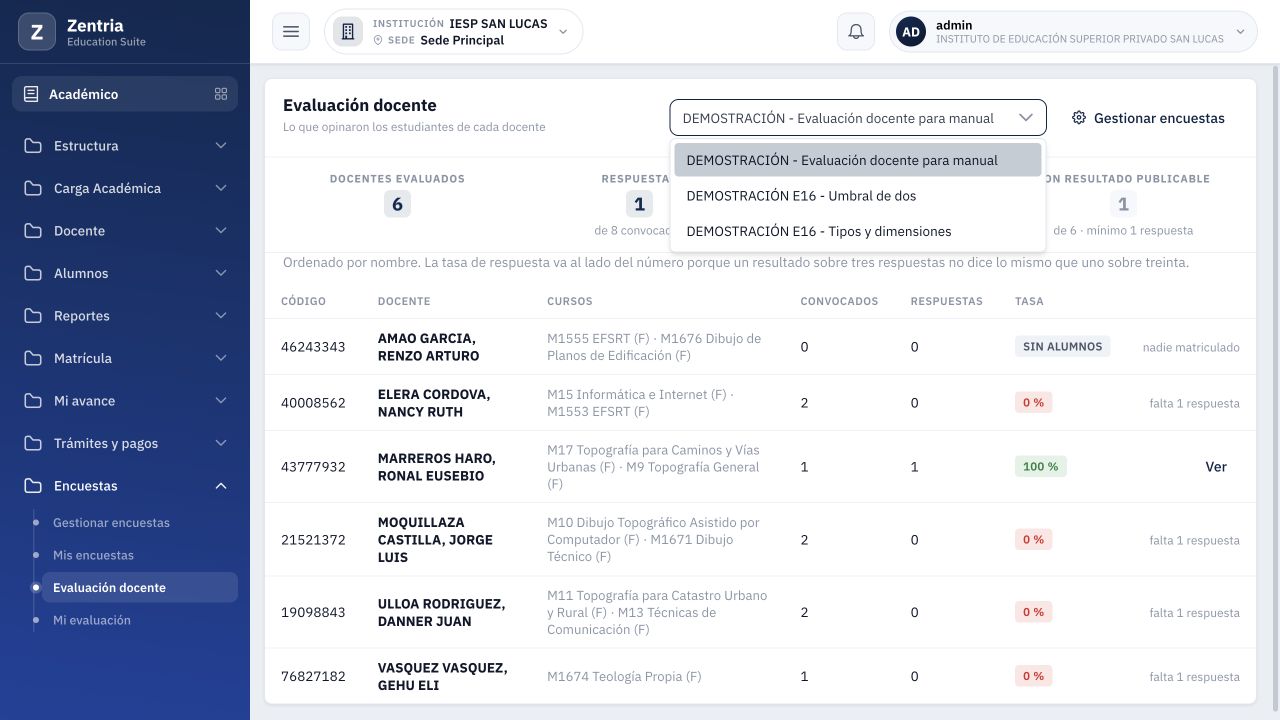Click the Encuestas folder icon
This screenshot has height=720, width=1280.
point(34,486)
